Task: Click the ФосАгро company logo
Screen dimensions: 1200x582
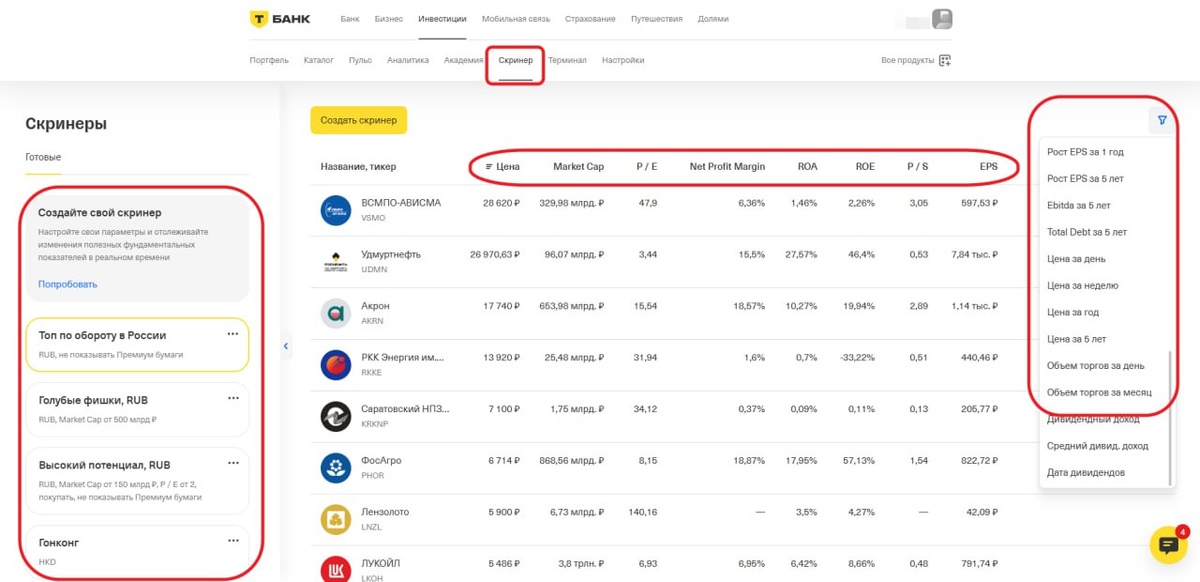Action: 335,468
